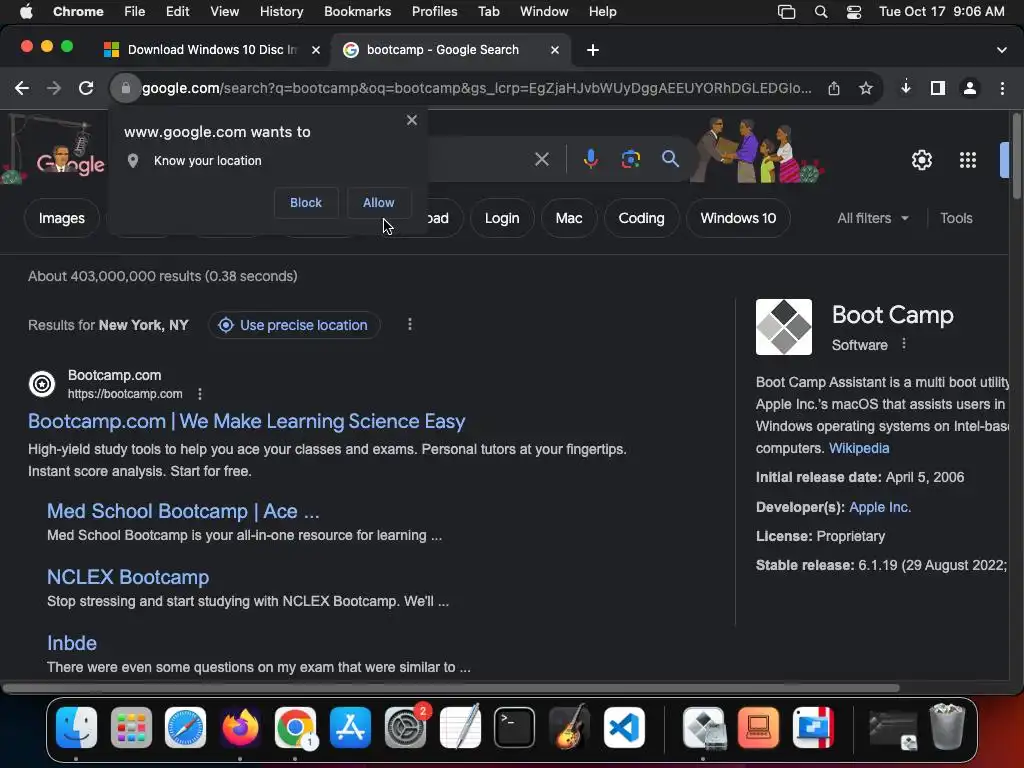Click the Google doodle logo
This screenshot has width=1024, height=768.
coord(54,150)
